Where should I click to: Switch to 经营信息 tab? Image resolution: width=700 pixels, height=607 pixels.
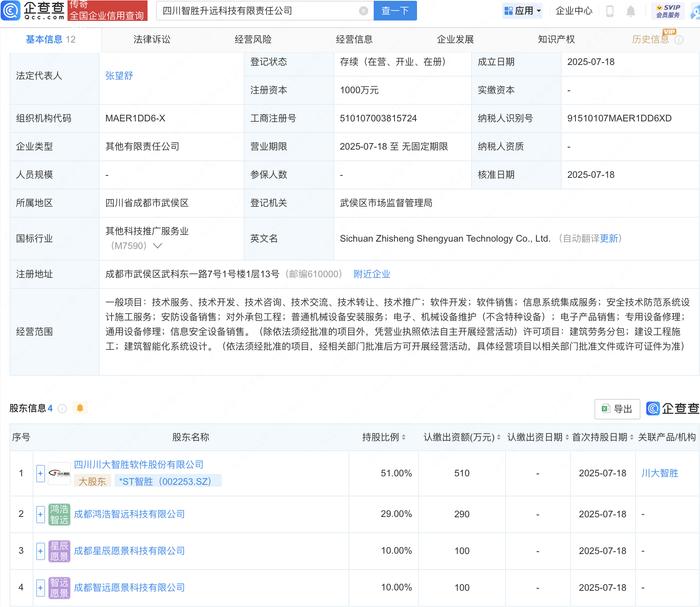tap(354, 39)
